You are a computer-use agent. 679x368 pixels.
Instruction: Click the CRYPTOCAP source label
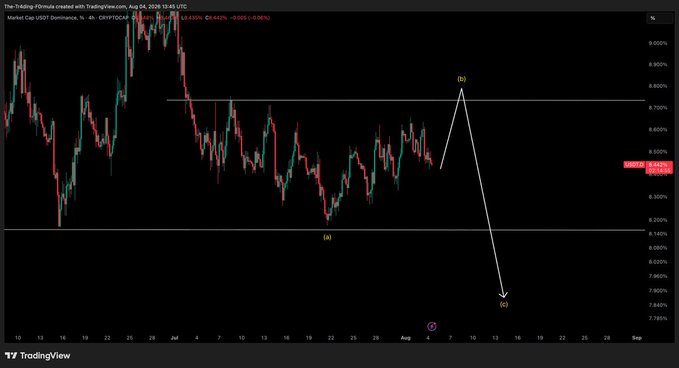[x=113, y=18]
